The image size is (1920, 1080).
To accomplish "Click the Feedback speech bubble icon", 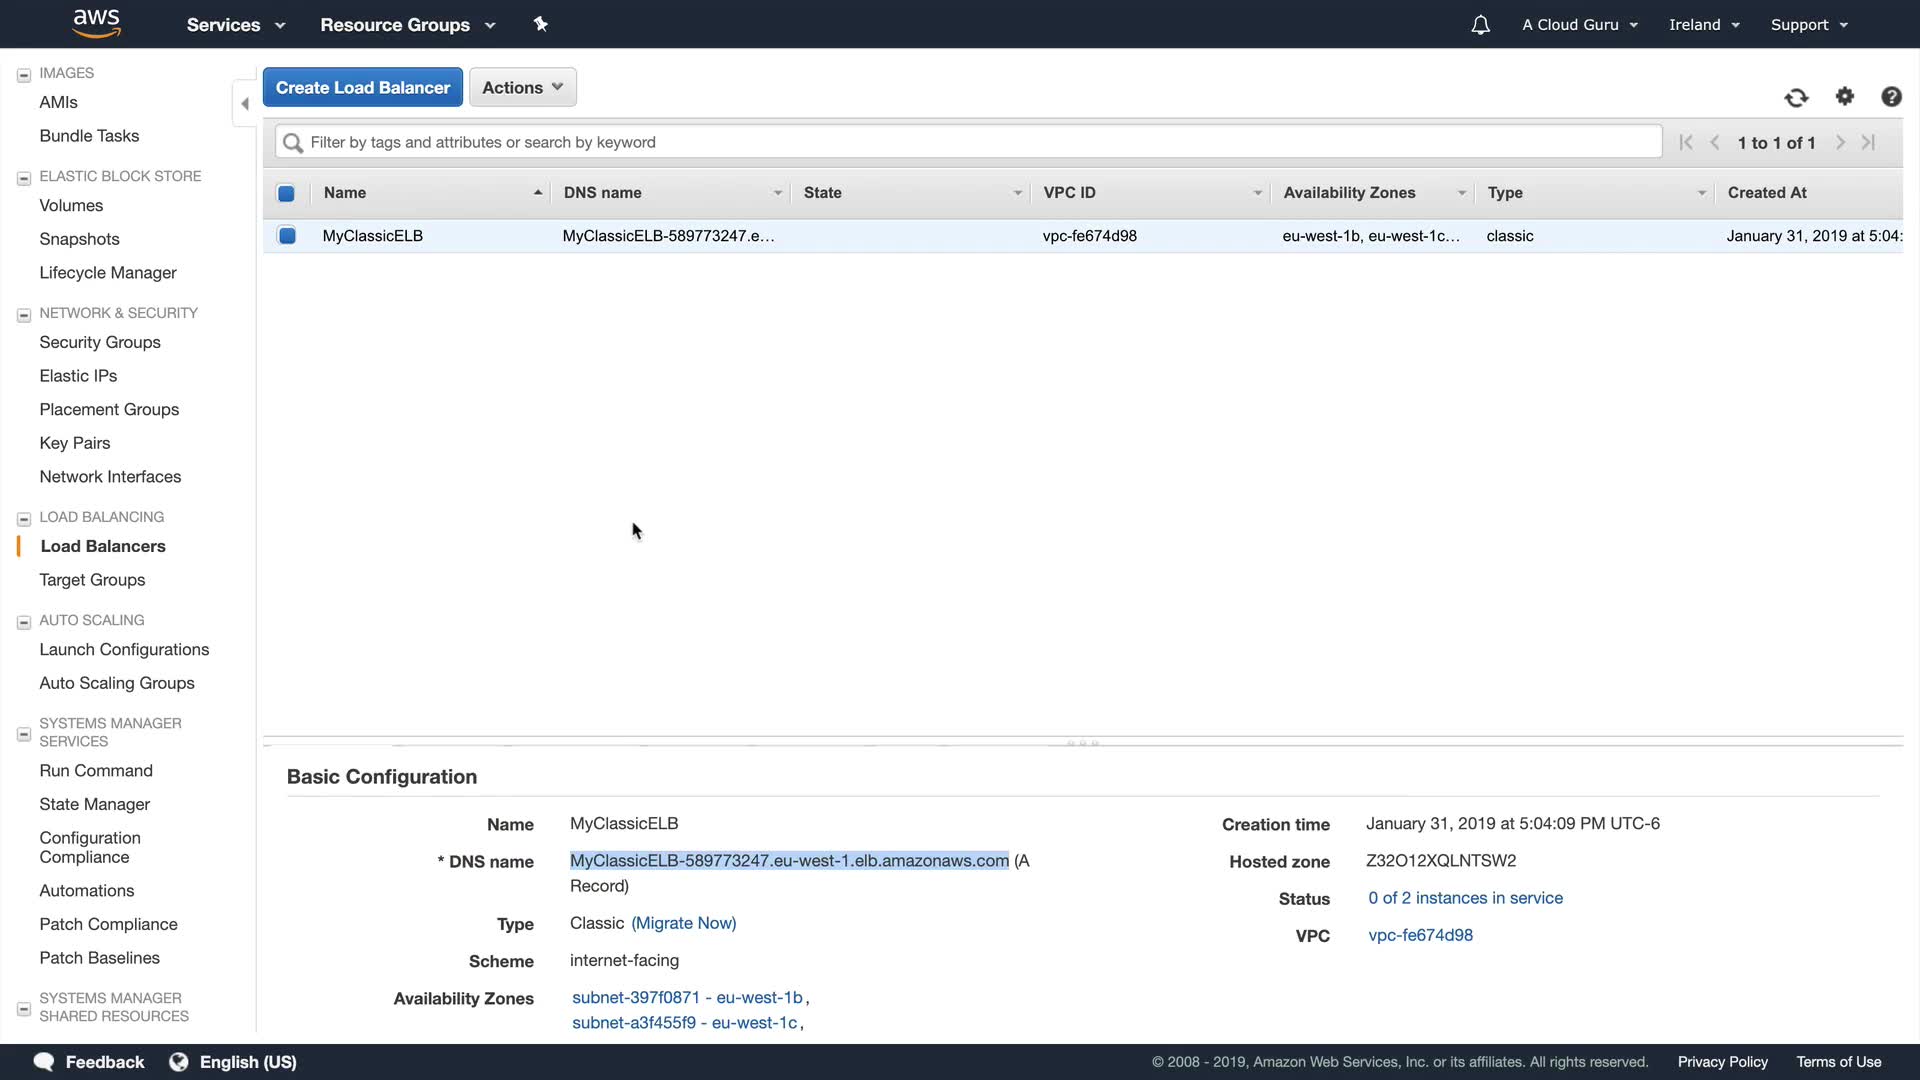I will click(44, 1062).
